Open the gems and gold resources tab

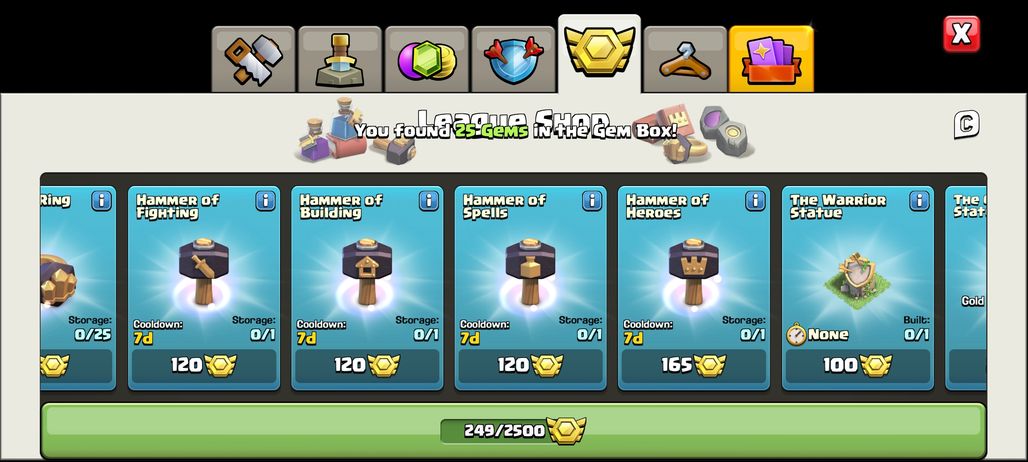(426, 60)
